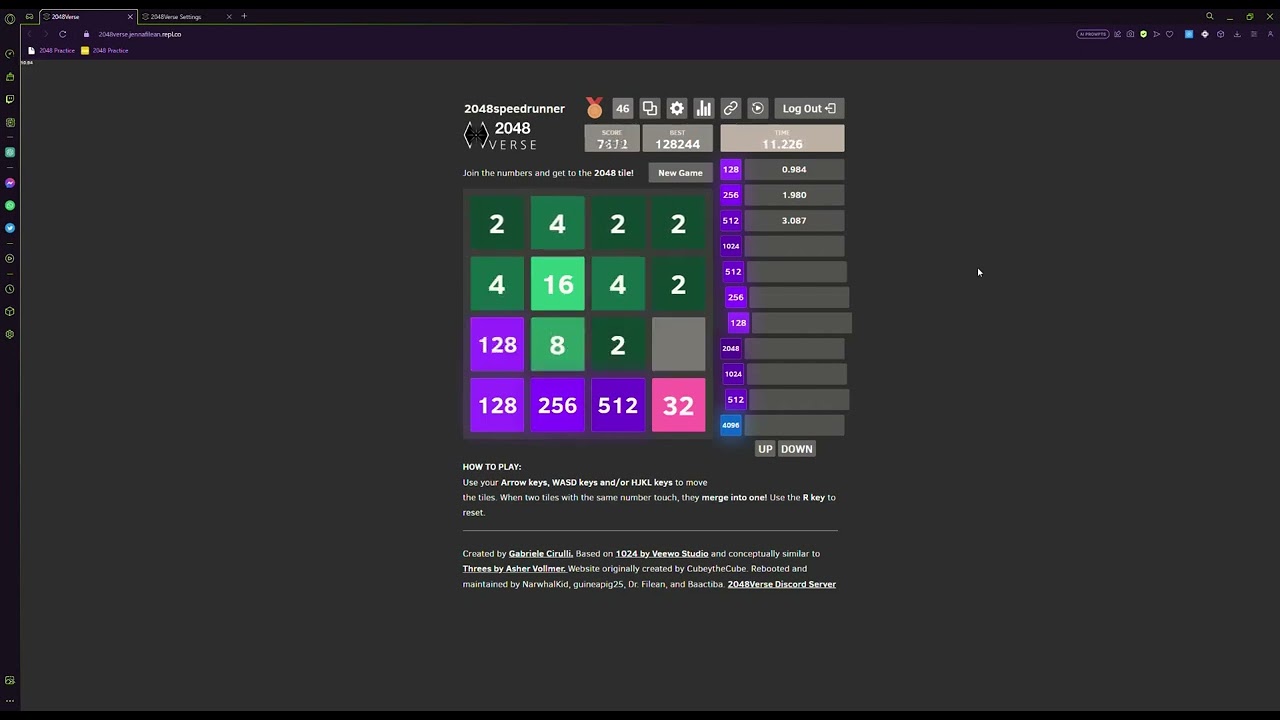Close the 2048Verse Settings tab
This screenshot has width=1280, height=720.
[229, 16]
